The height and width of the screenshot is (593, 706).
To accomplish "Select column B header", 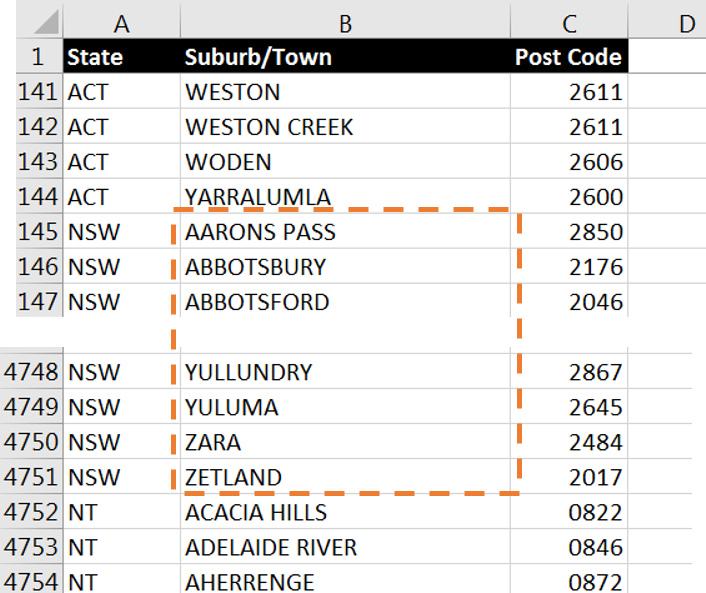I will point(345,23).
